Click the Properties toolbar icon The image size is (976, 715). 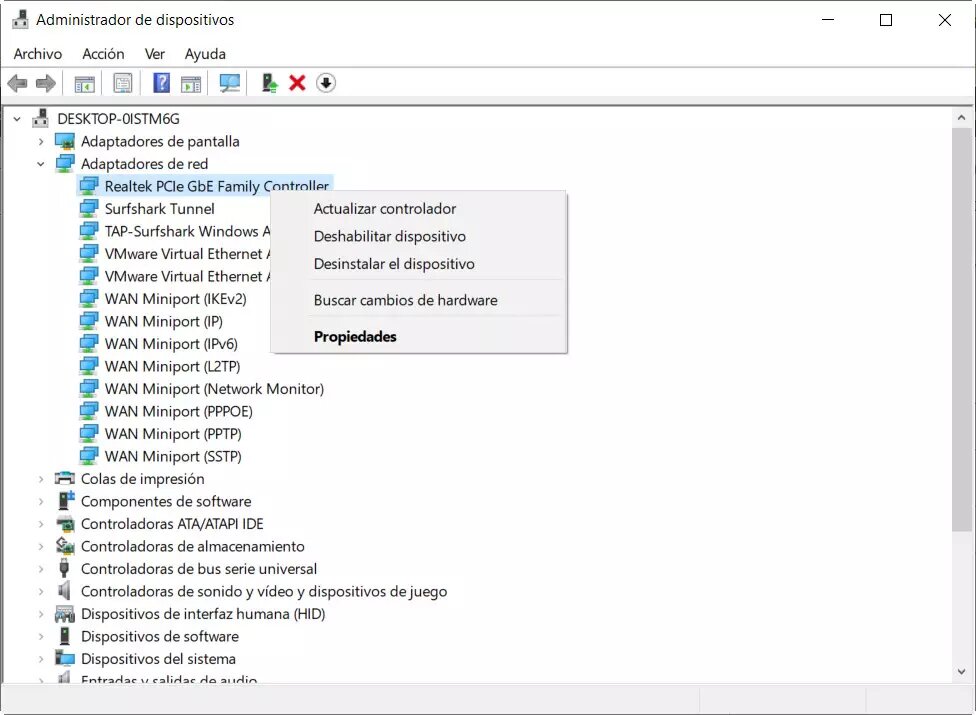(x=122, y=83)
